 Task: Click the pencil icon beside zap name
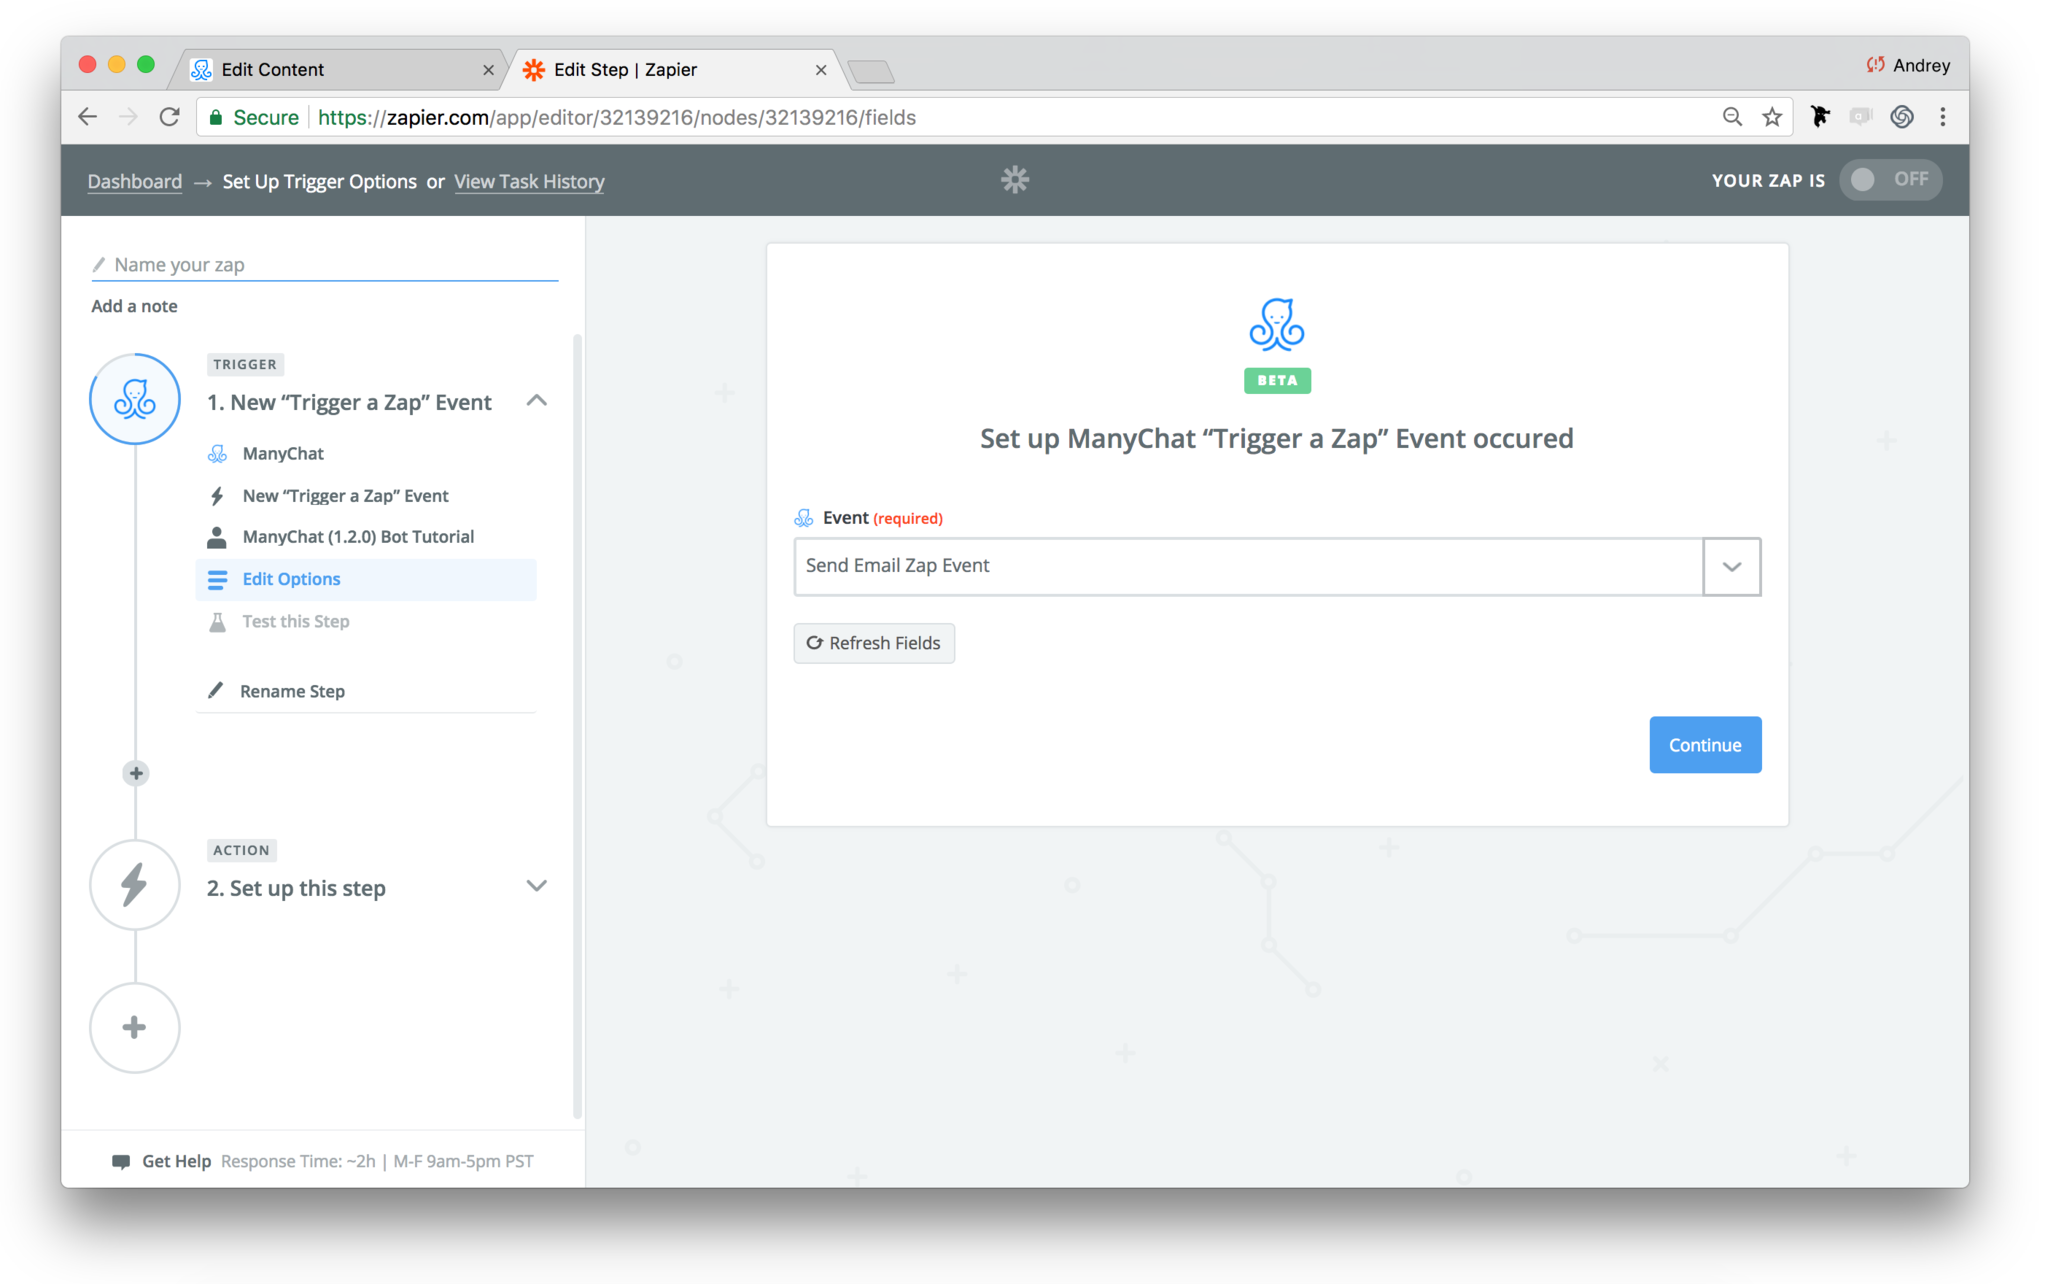click(99, 265)
